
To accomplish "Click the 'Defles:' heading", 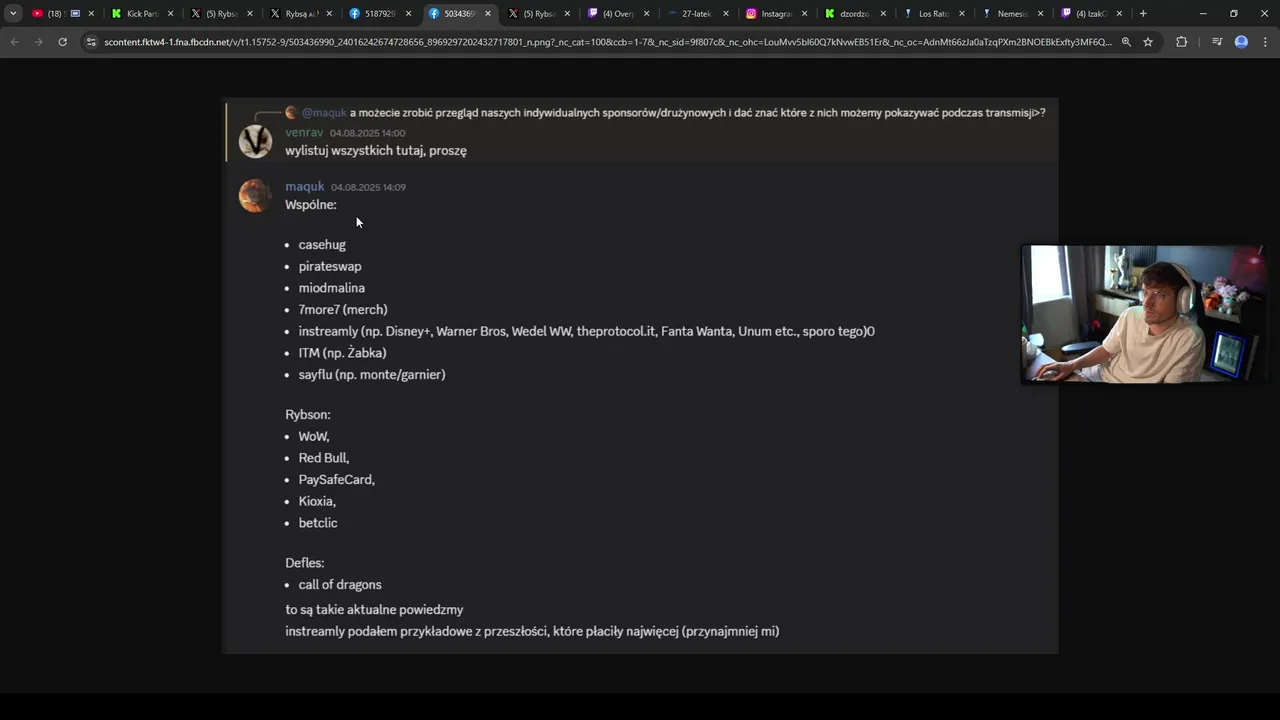I will coord(305,563).
